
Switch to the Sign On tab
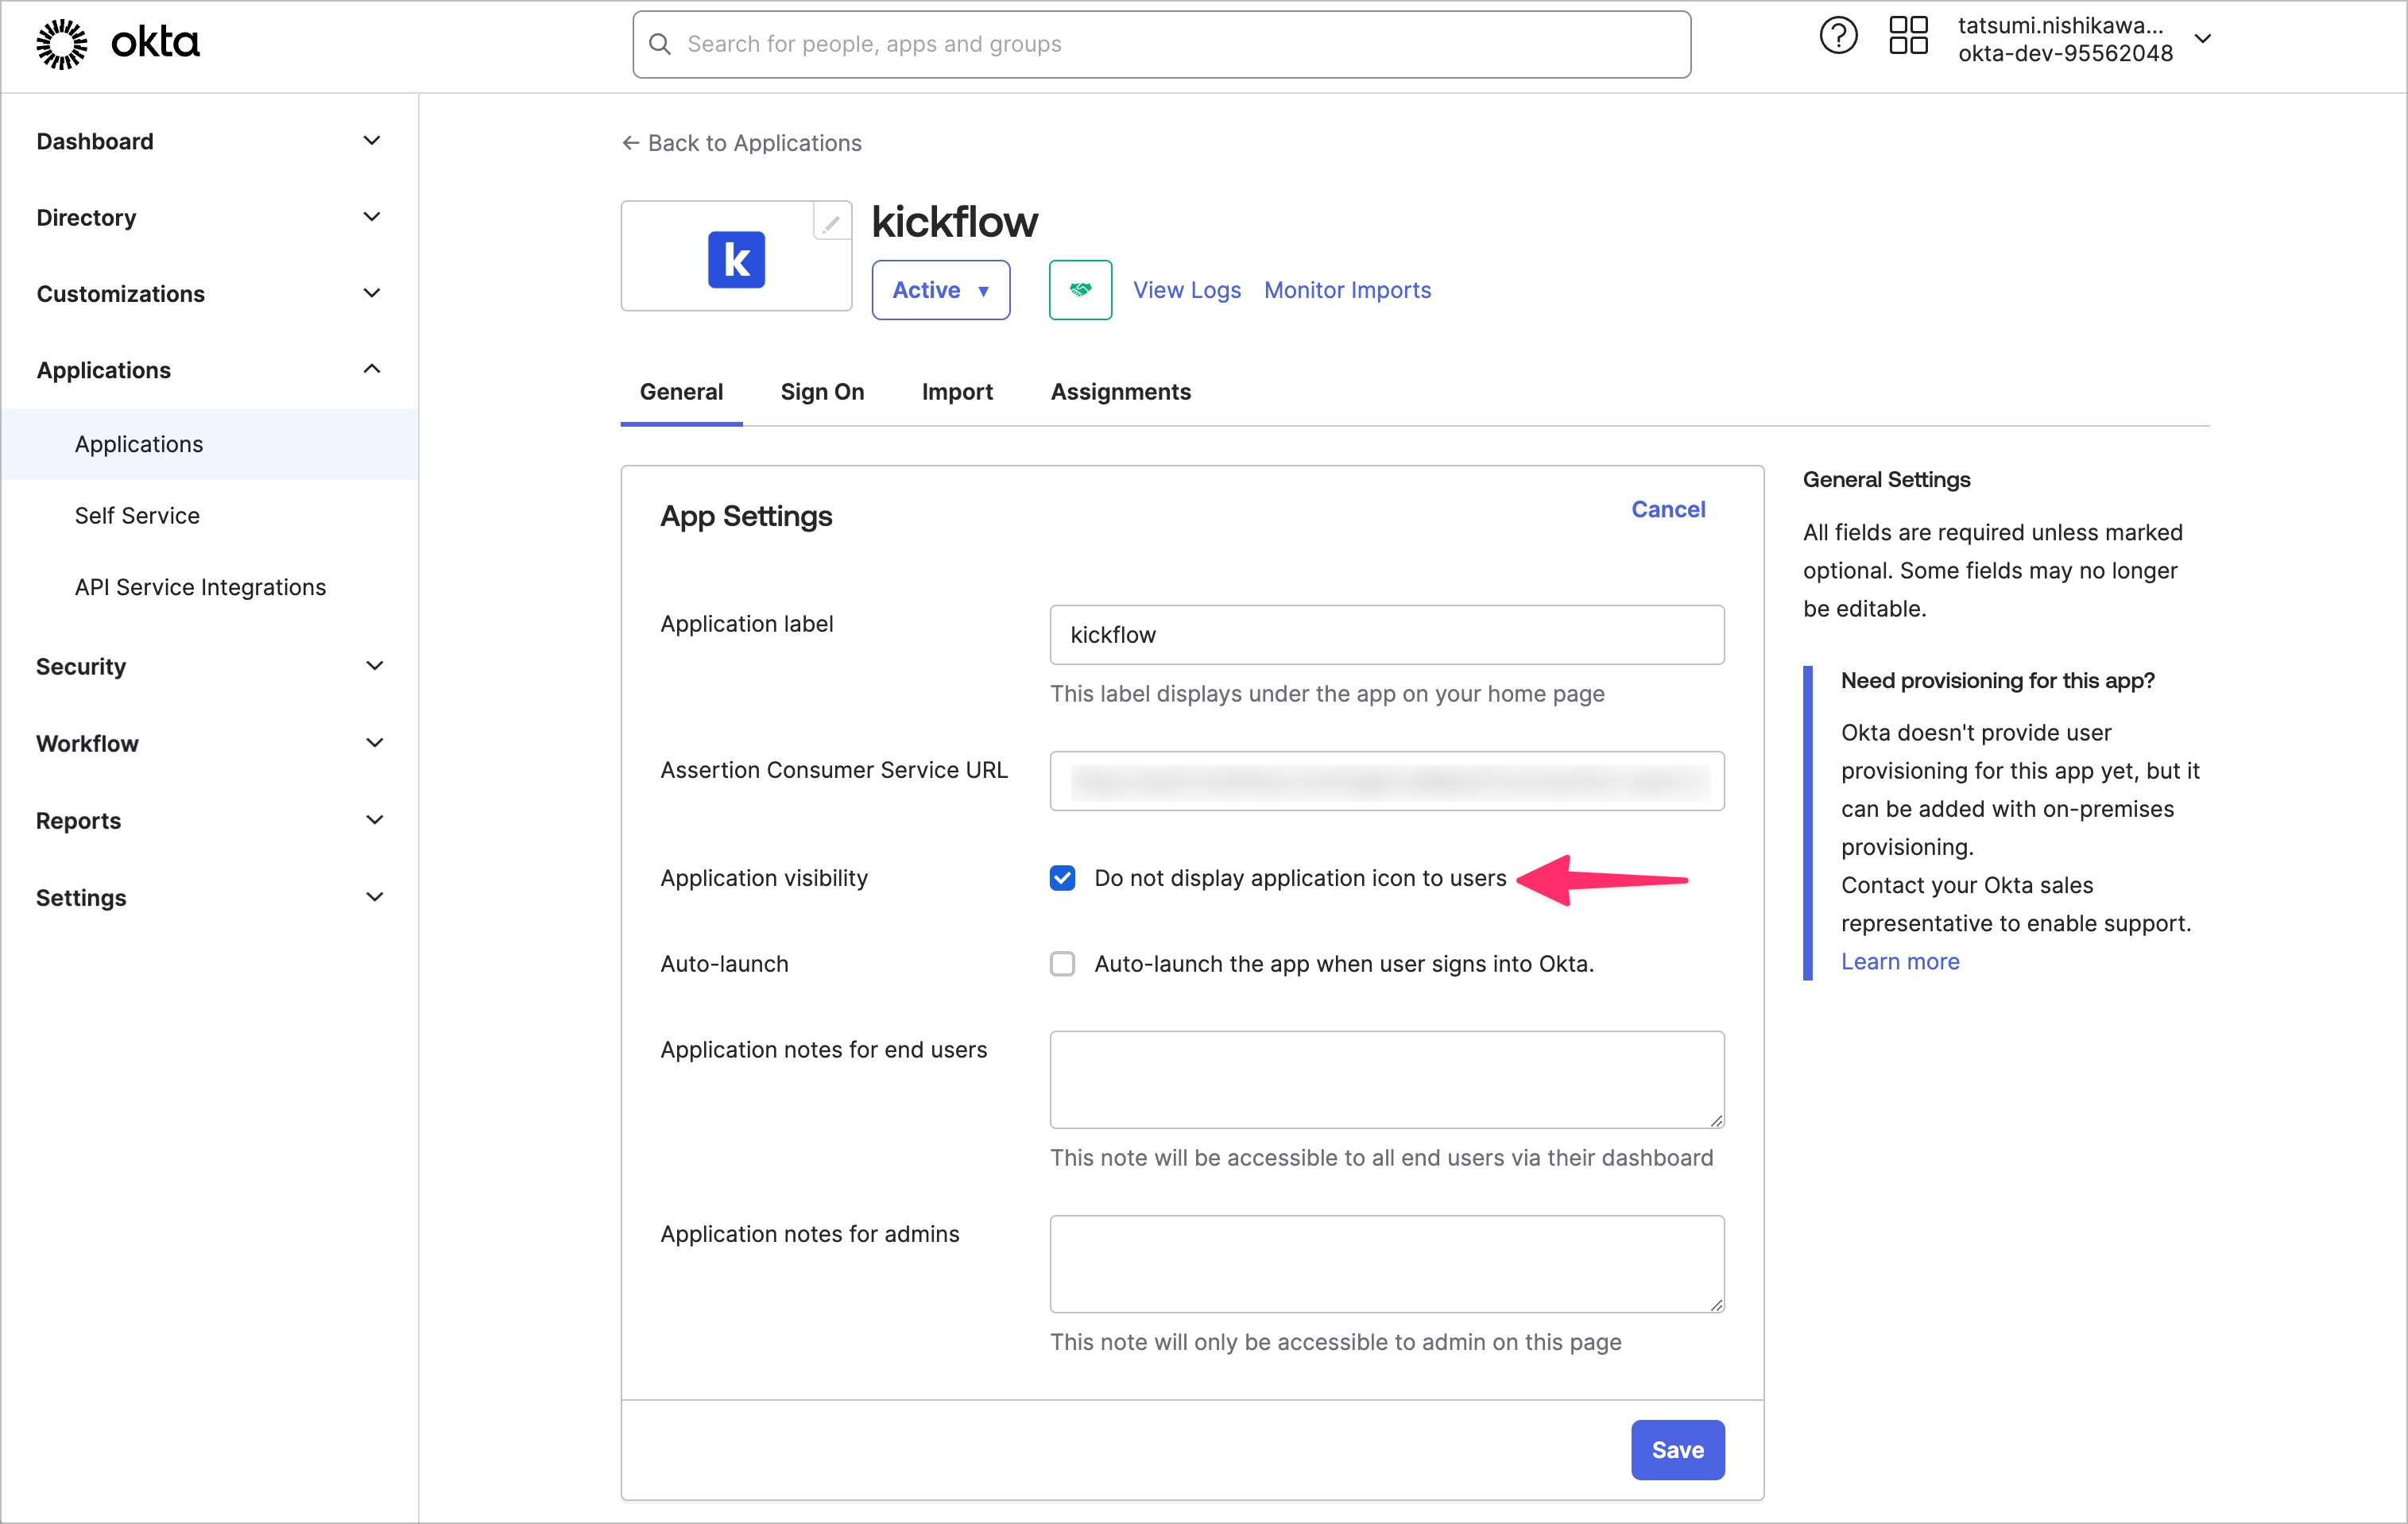click(x=822, y=392)
